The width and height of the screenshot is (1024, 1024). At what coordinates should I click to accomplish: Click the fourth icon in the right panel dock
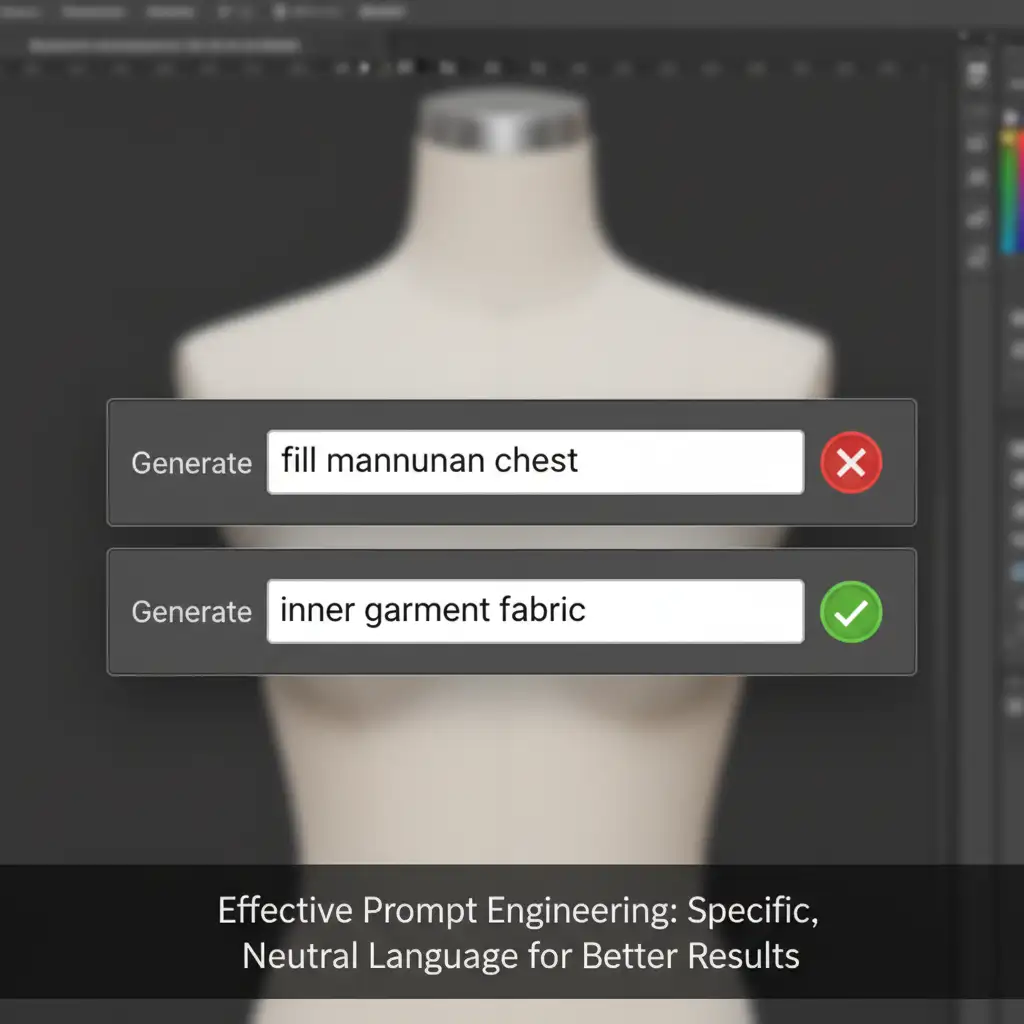click(976, 217)
